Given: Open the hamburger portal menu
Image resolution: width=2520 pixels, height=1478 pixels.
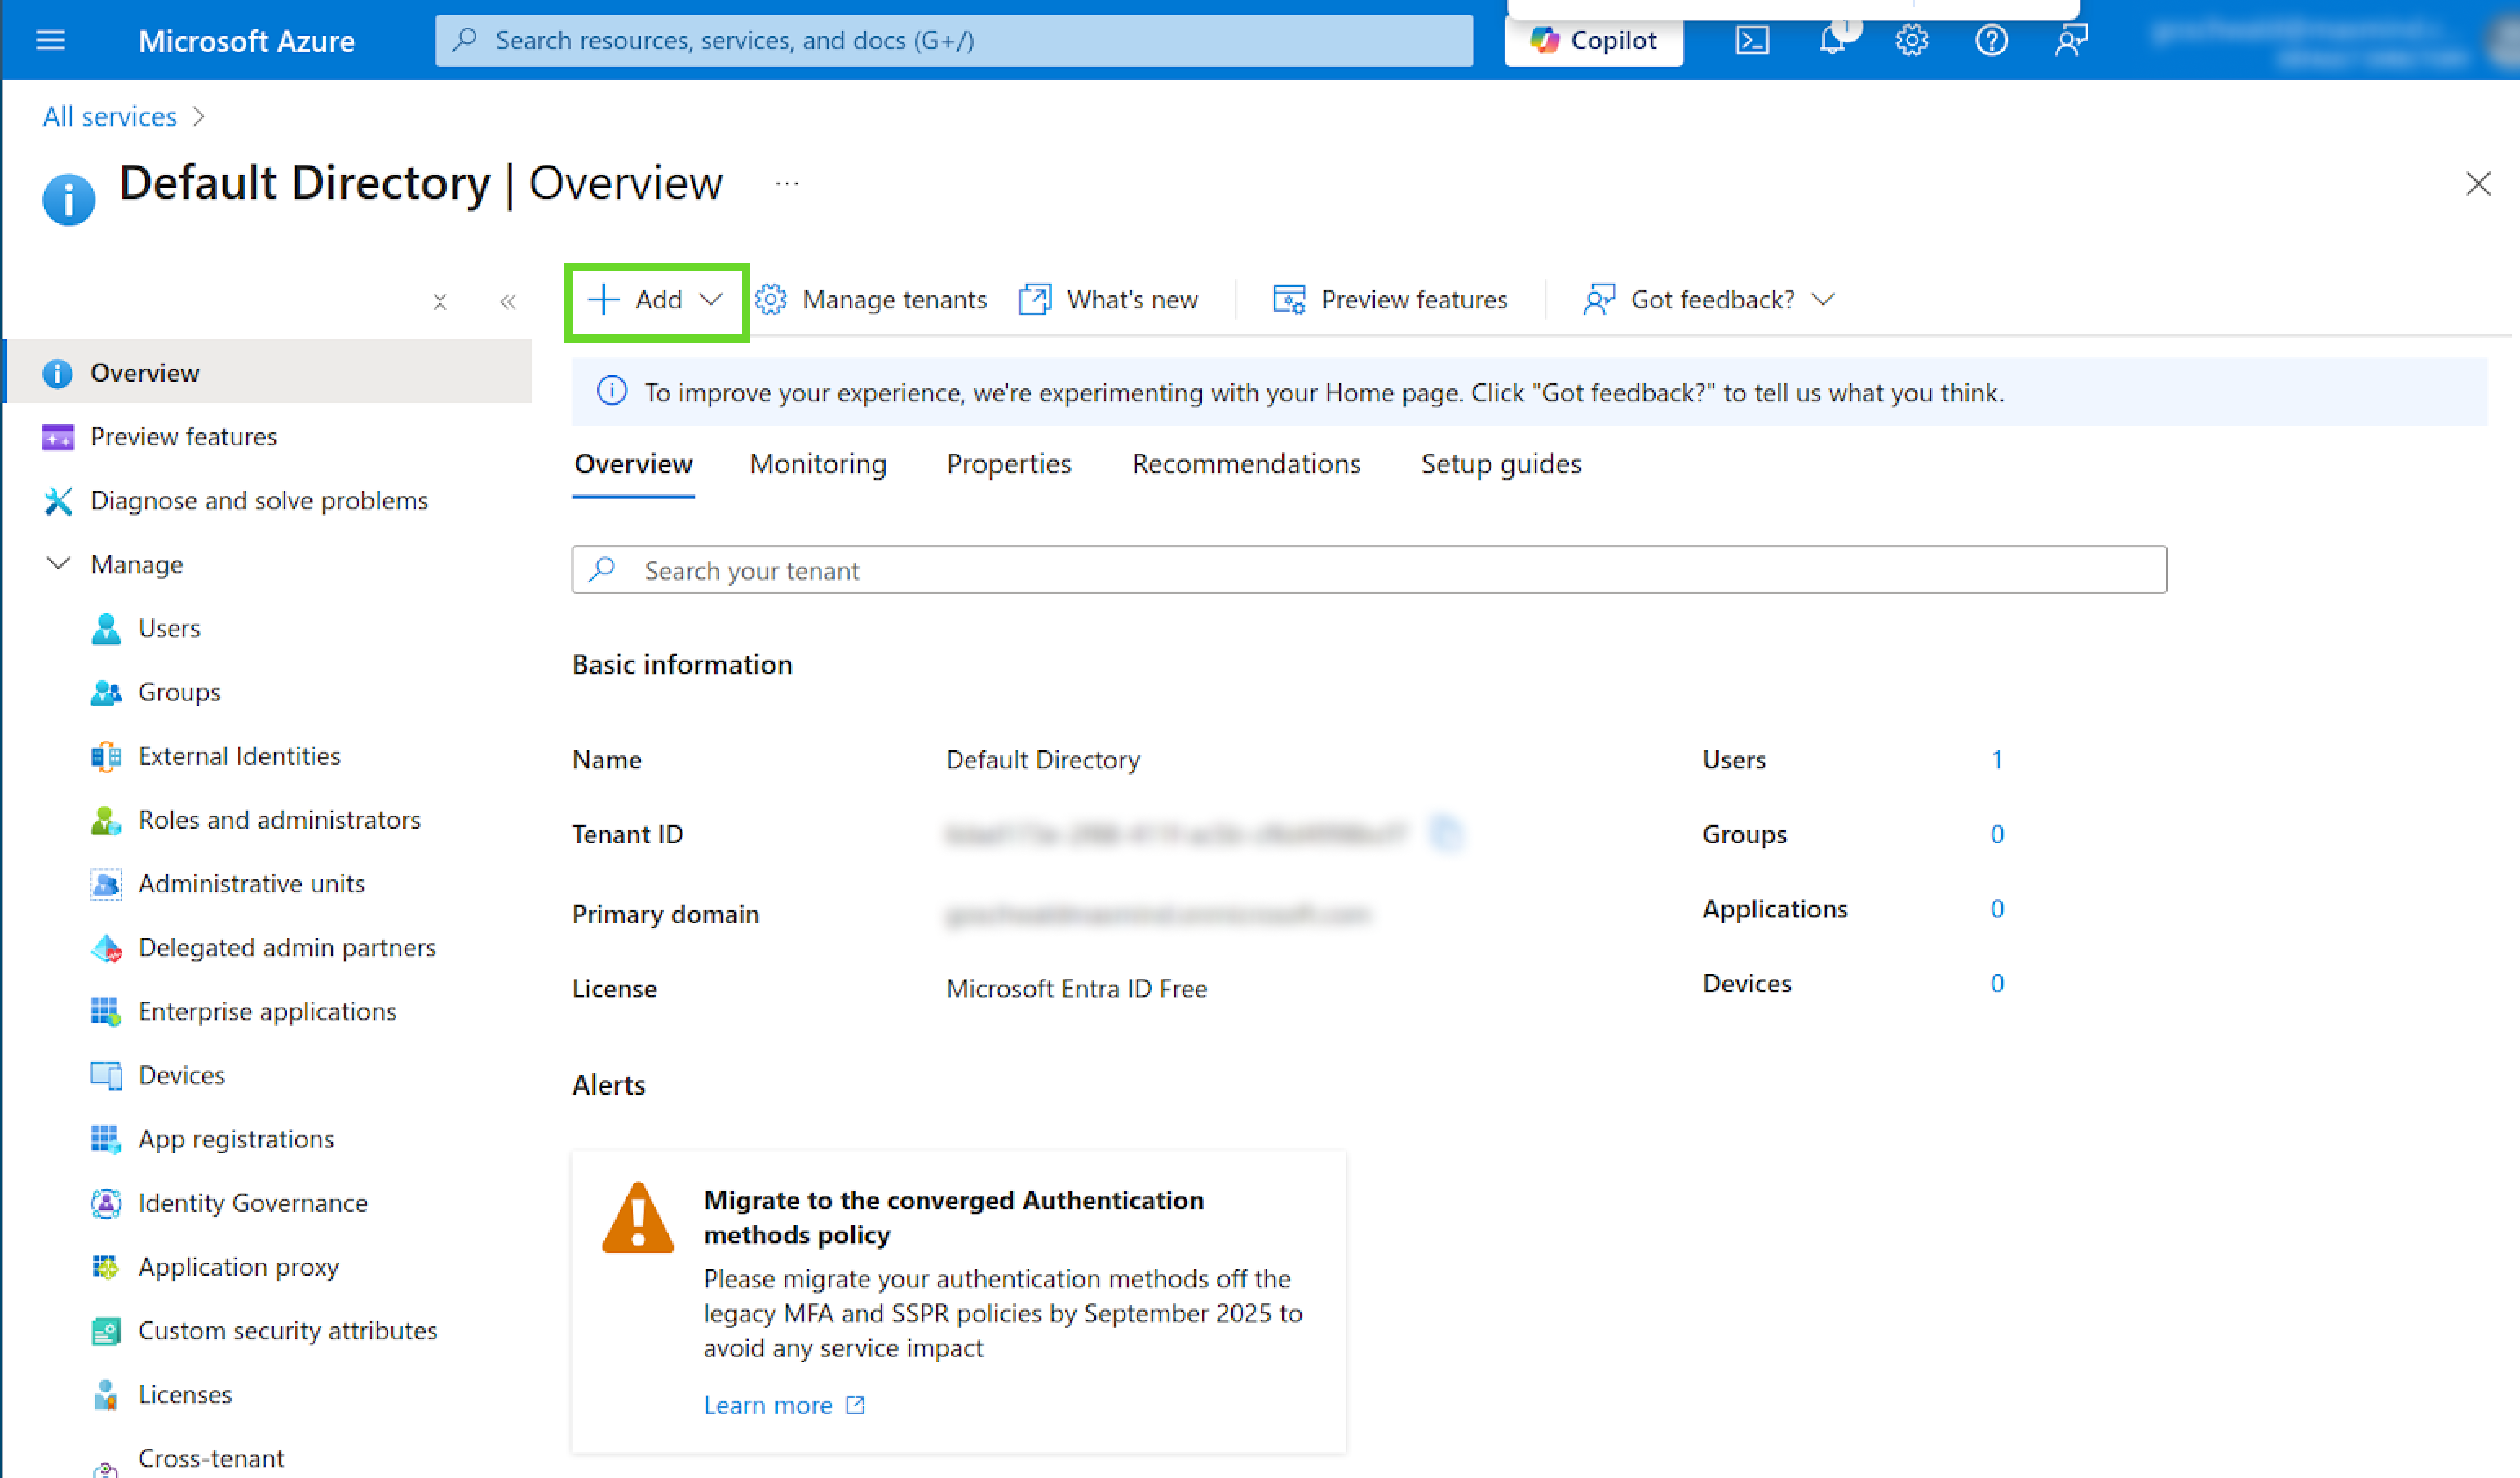Looking at the screenshot, I should [x=50, y=41].
